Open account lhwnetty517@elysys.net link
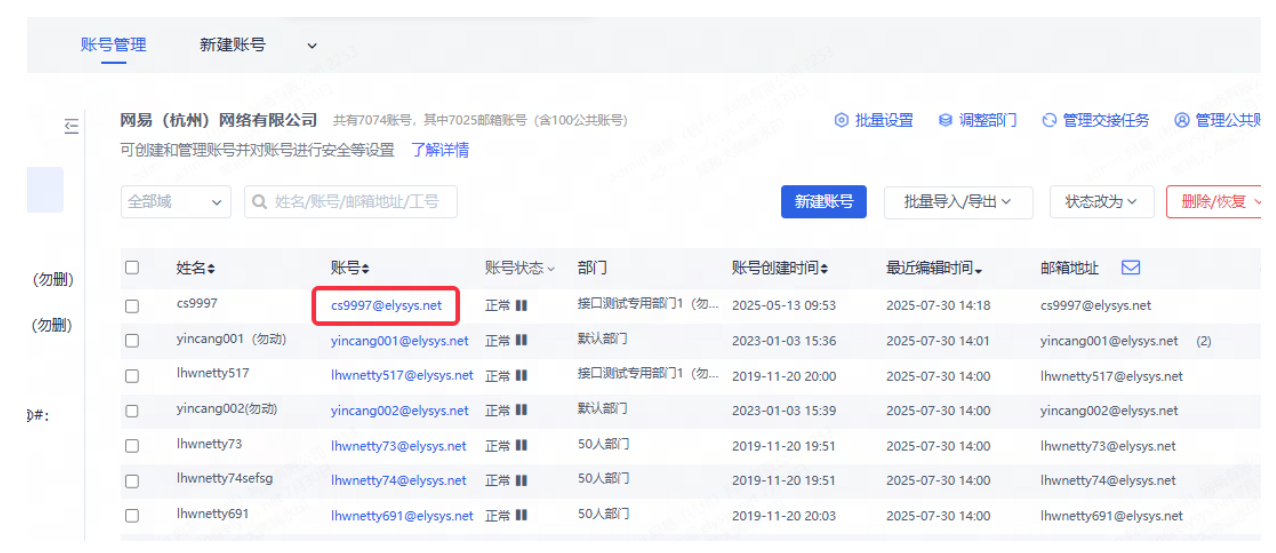1276x553 pixels. pos(402,376)
